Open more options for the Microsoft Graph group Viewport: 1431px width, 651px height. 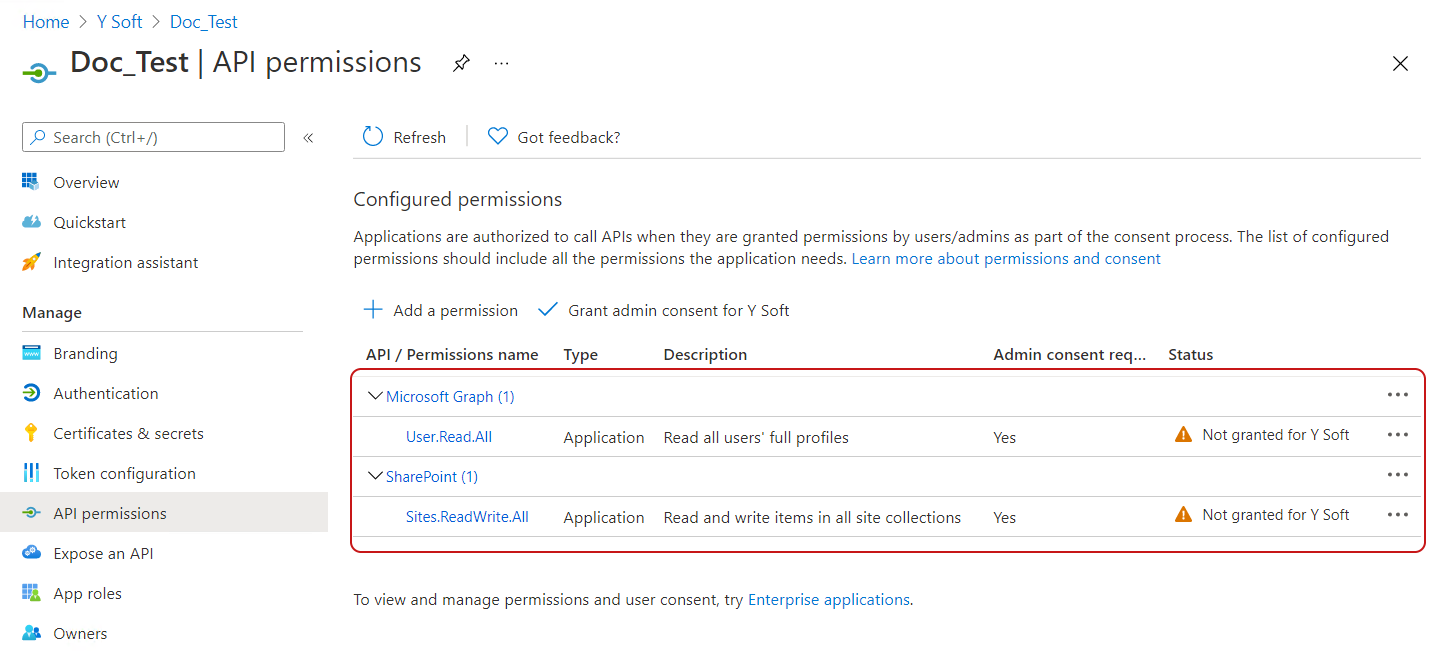tap(1397, 395)
